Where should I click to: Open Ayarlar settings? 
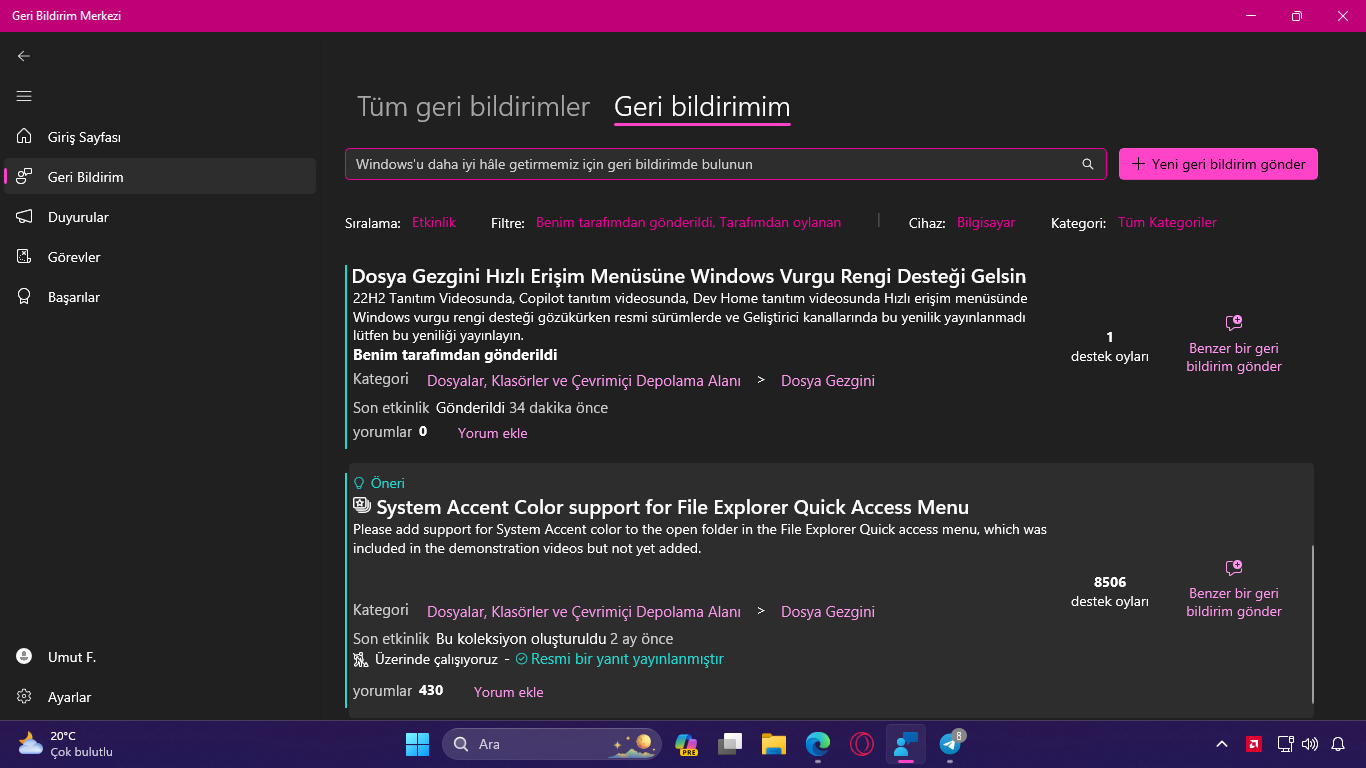[160, 697]
